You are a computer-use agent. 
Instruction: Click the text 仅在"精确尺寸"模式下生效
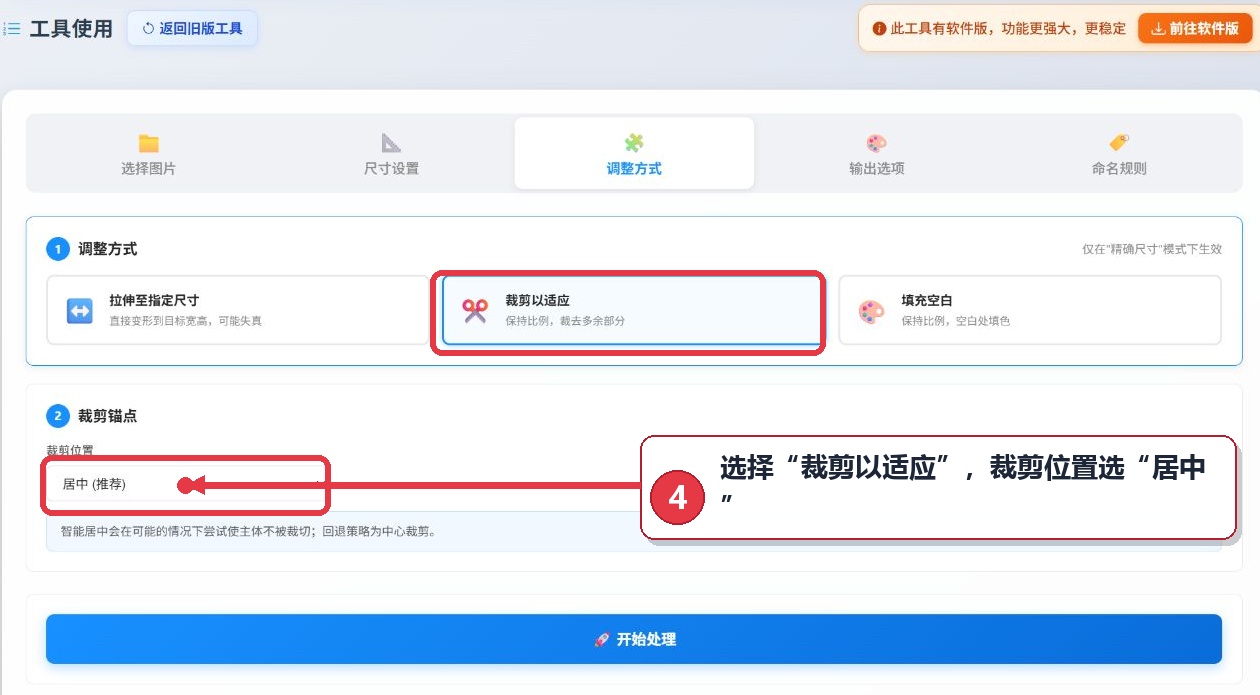point(1152,249)
